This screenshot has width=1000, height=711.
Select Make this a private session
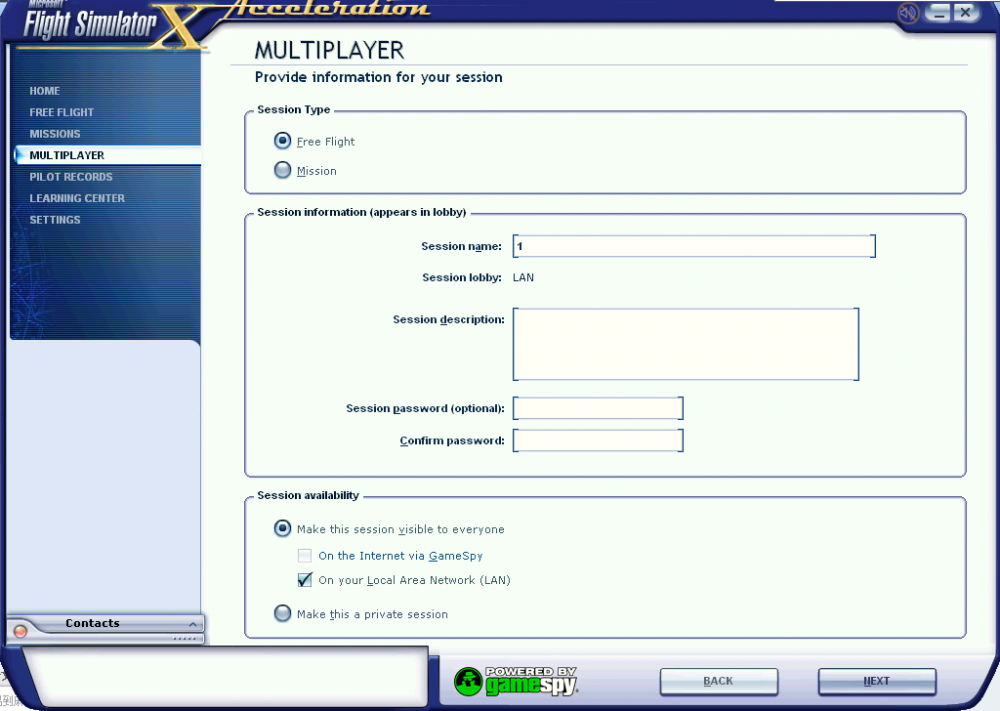(x=283, y=614)
